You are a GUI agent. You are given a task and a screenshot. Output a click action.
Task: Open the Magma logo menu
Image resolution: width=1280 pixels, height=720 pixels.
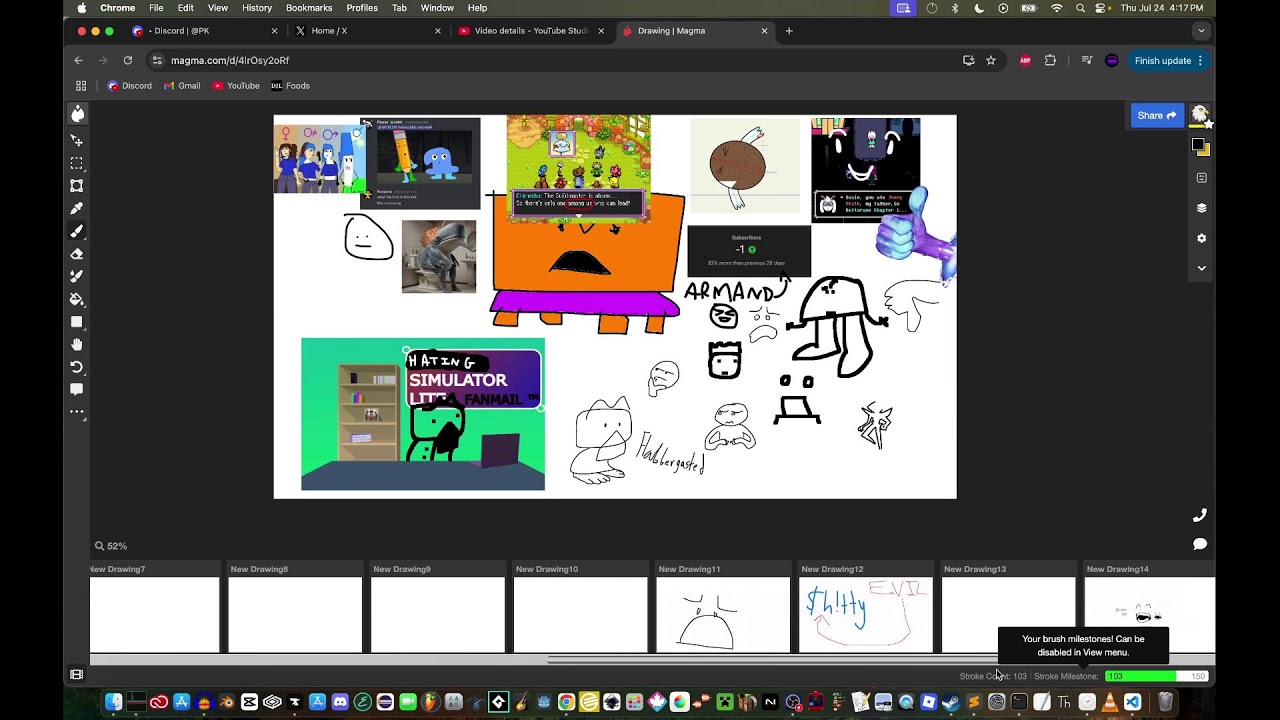pyautogui.click(x=77, y=114)
